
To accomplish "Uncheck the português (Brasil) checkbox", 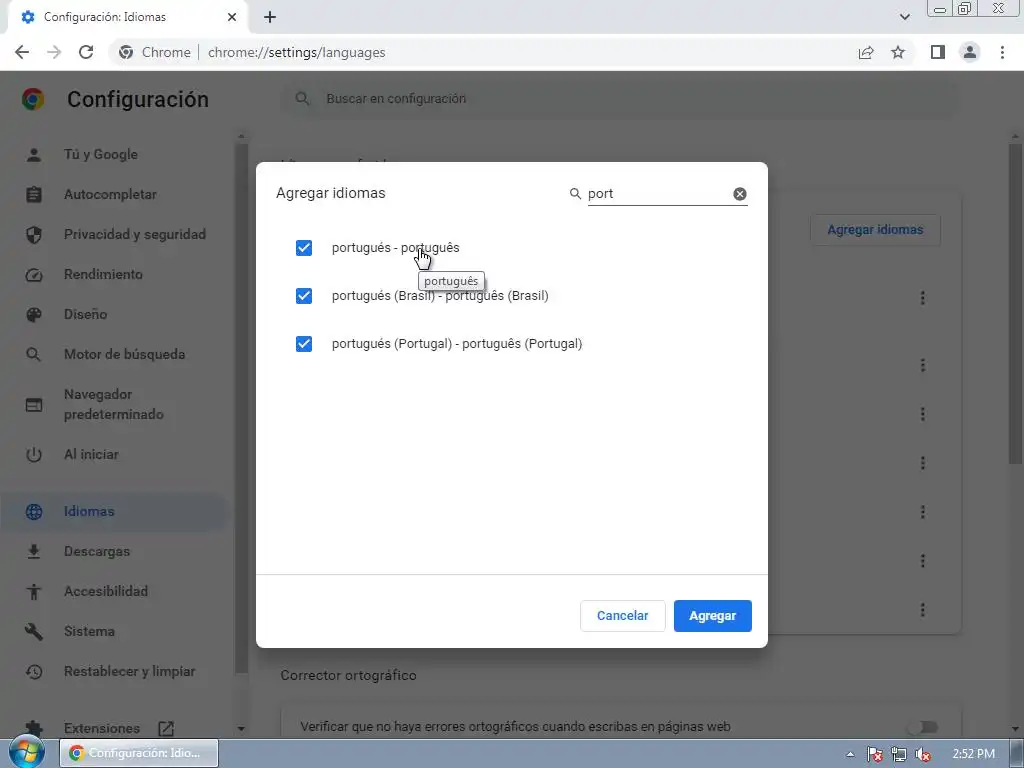I will coord(304,296).
